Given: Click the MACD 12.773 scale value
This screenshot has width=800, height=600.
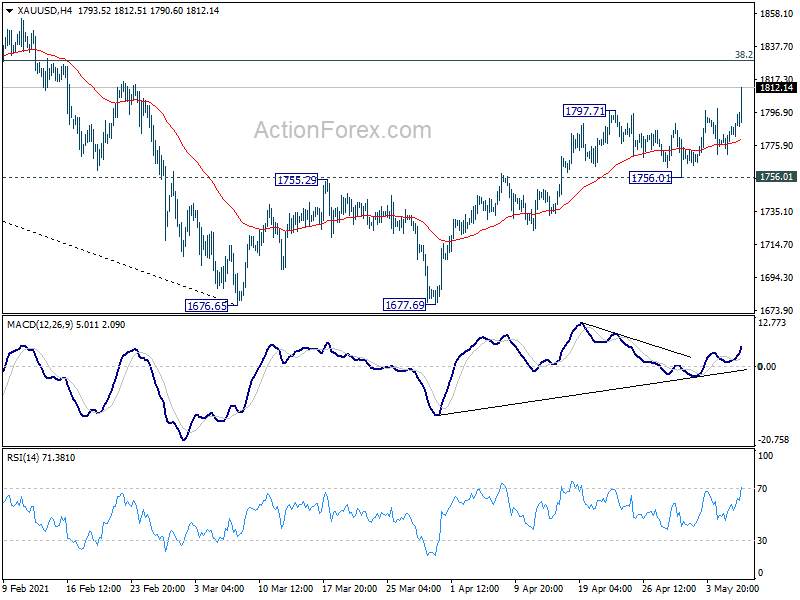Looking at the screenshot, I should click(771, 322).
